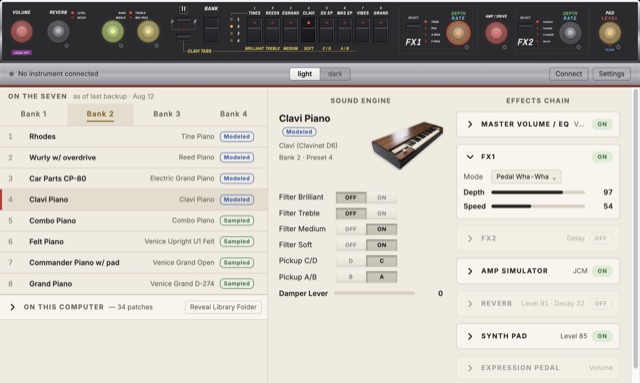Click the Connect button
The width and height of the screenshot is (640, 383).
569,74
